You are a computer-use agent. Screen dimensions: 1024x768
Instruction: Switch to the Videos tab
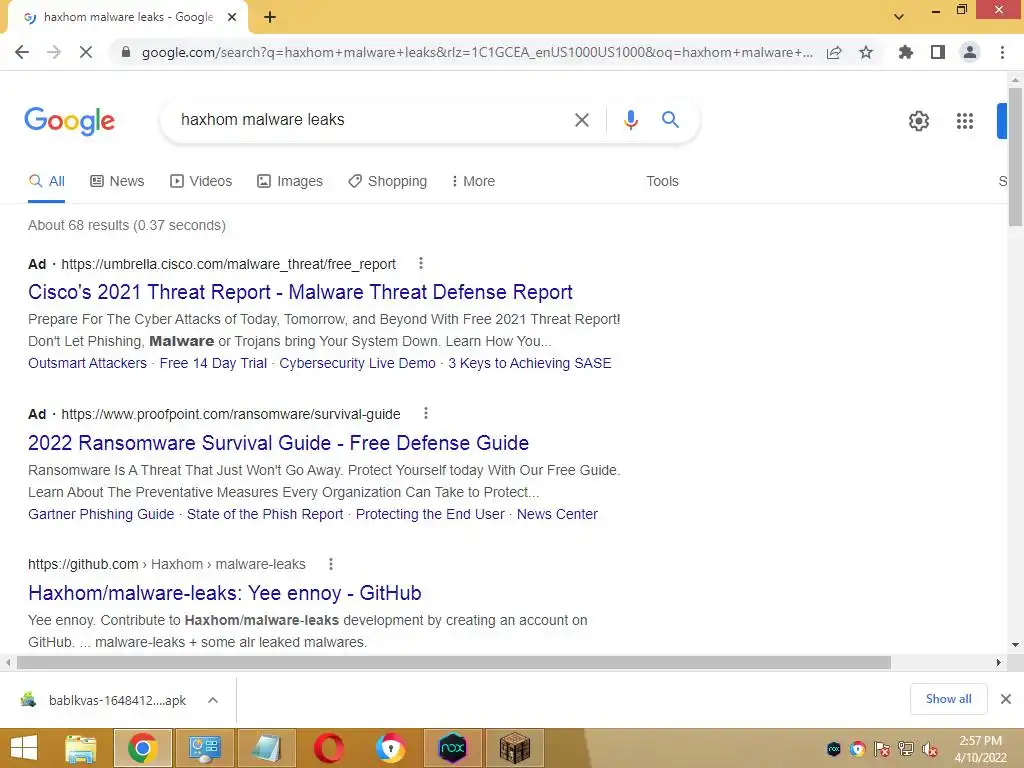click(x=201, y=182)
